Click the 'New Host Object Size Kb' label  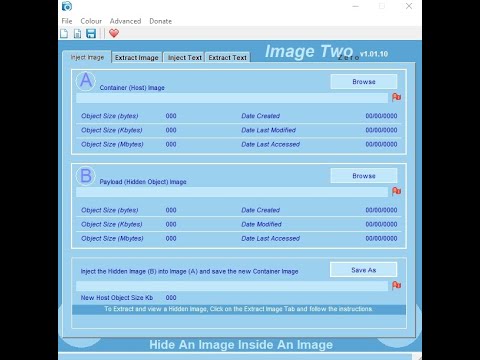pos(117,298)
